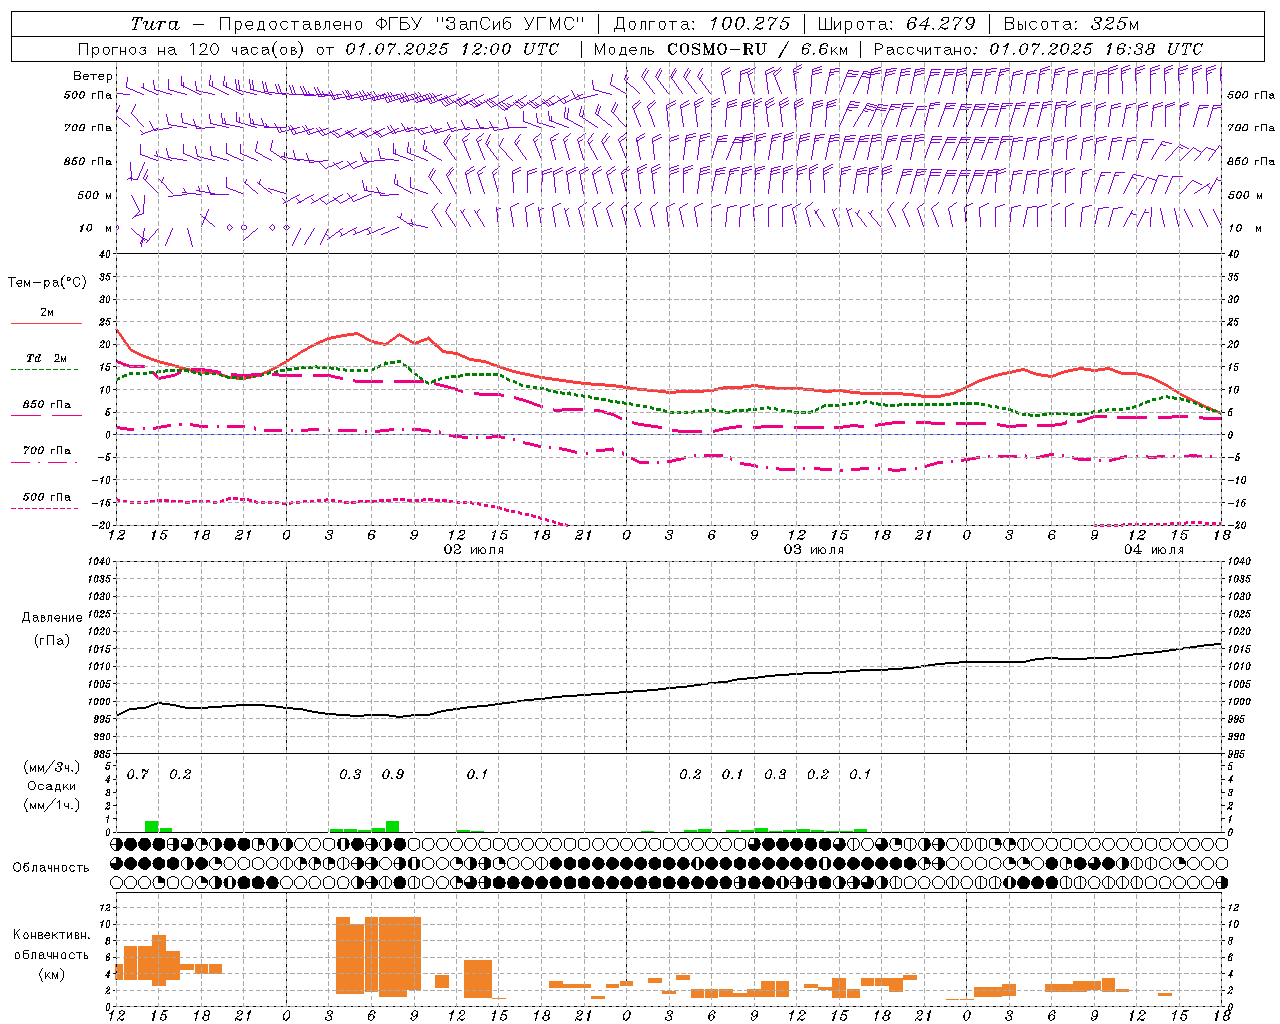Click the "Модель COSMO-RU / 6.6км" text

point(721,49)
